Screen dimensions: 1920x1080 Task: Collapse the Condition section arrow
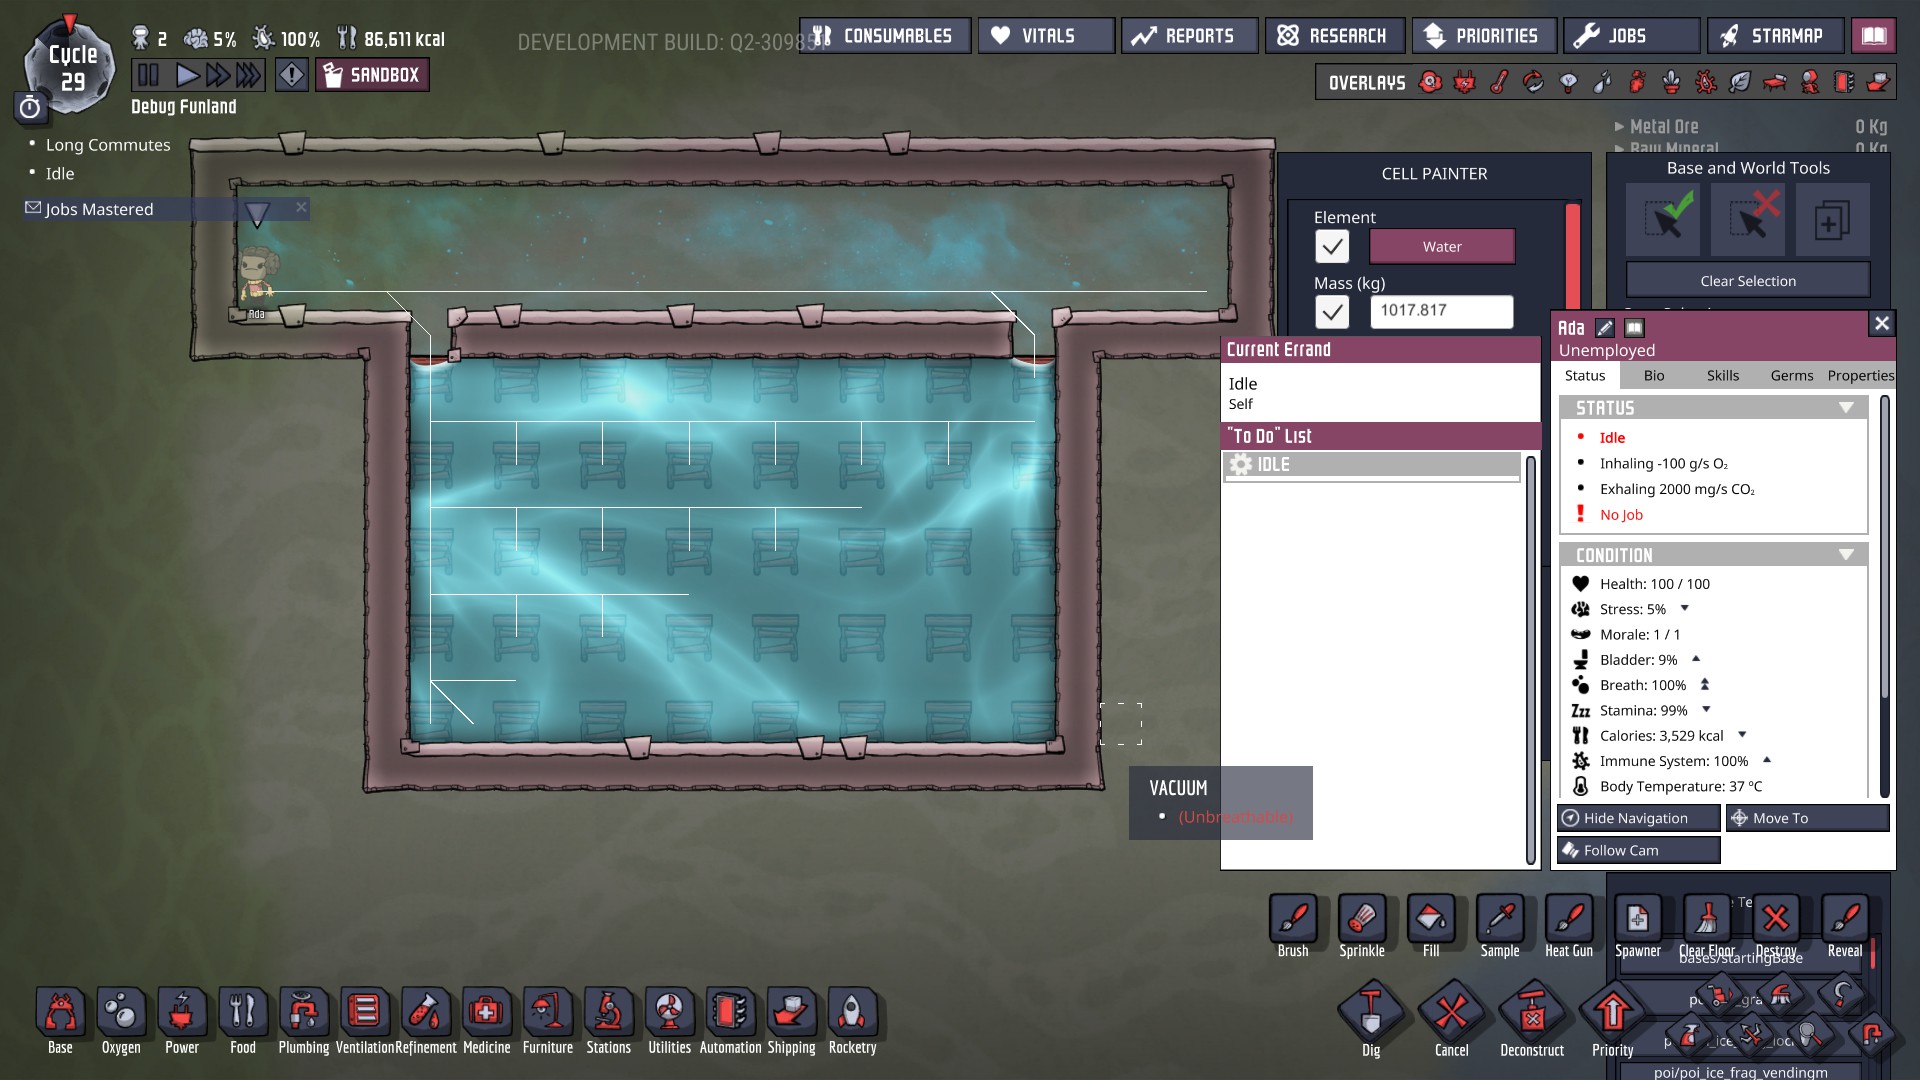coord(1846,555)
